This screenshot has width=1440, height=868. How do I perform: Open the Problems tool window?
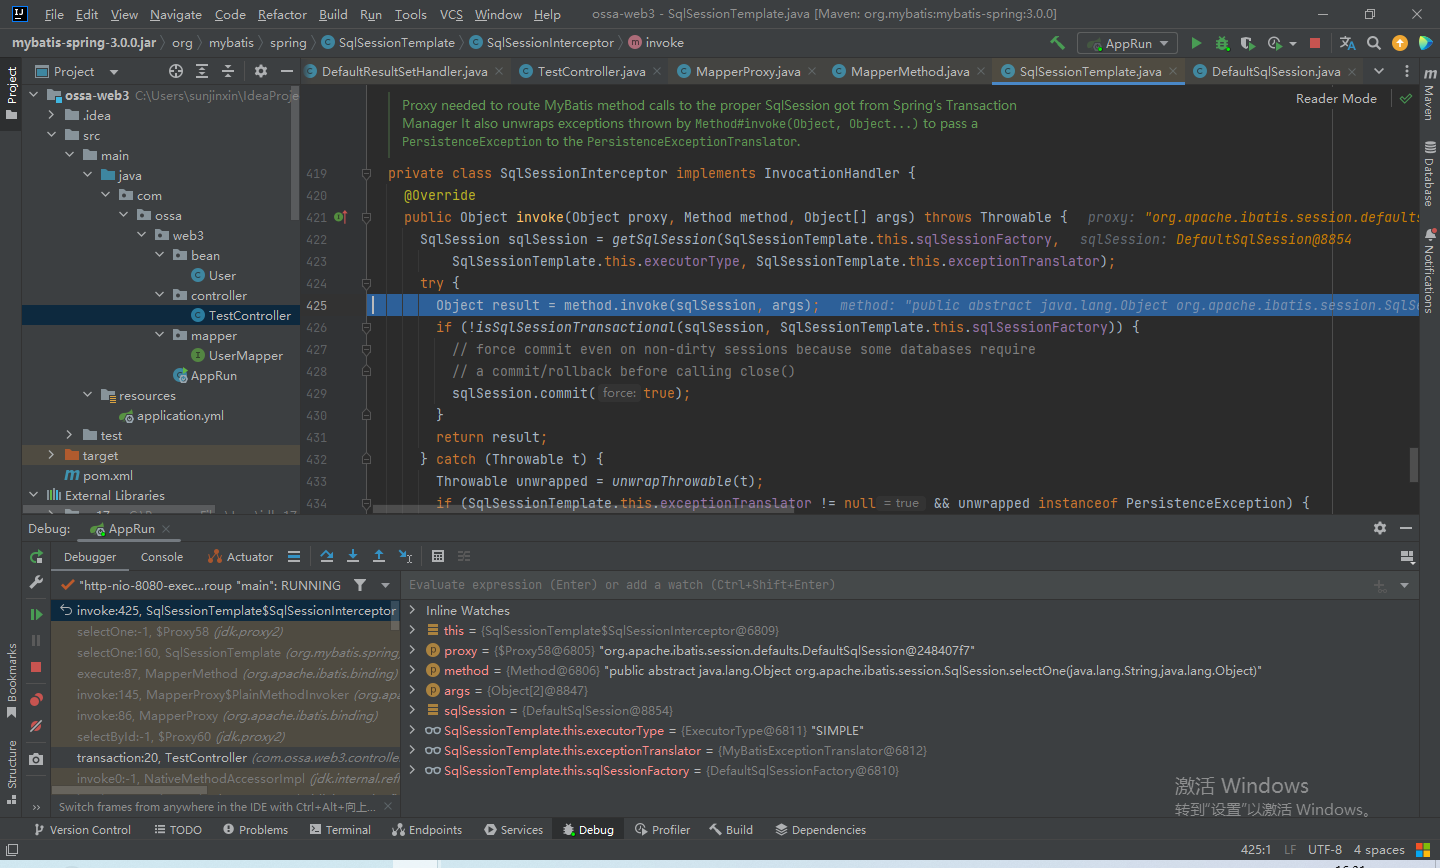(255, 830)
